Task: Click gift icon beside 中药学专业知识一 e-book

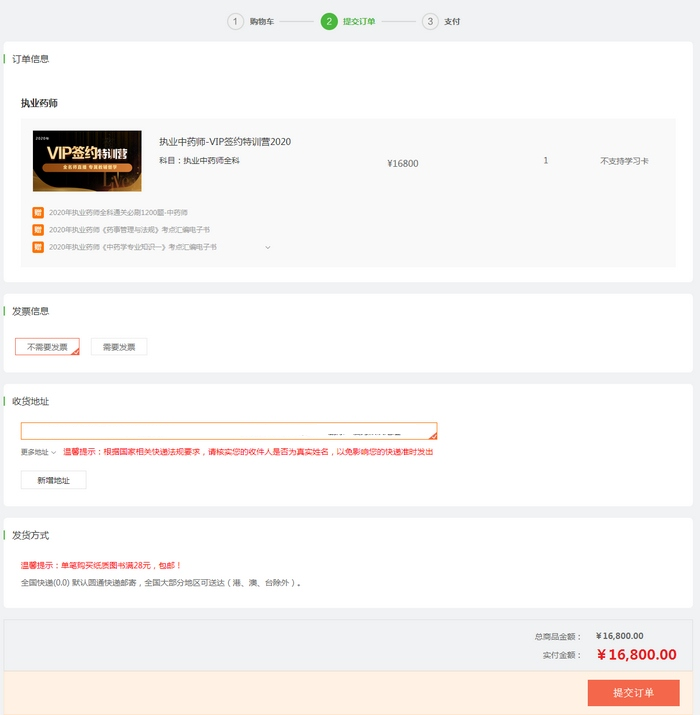Action: 38,247
